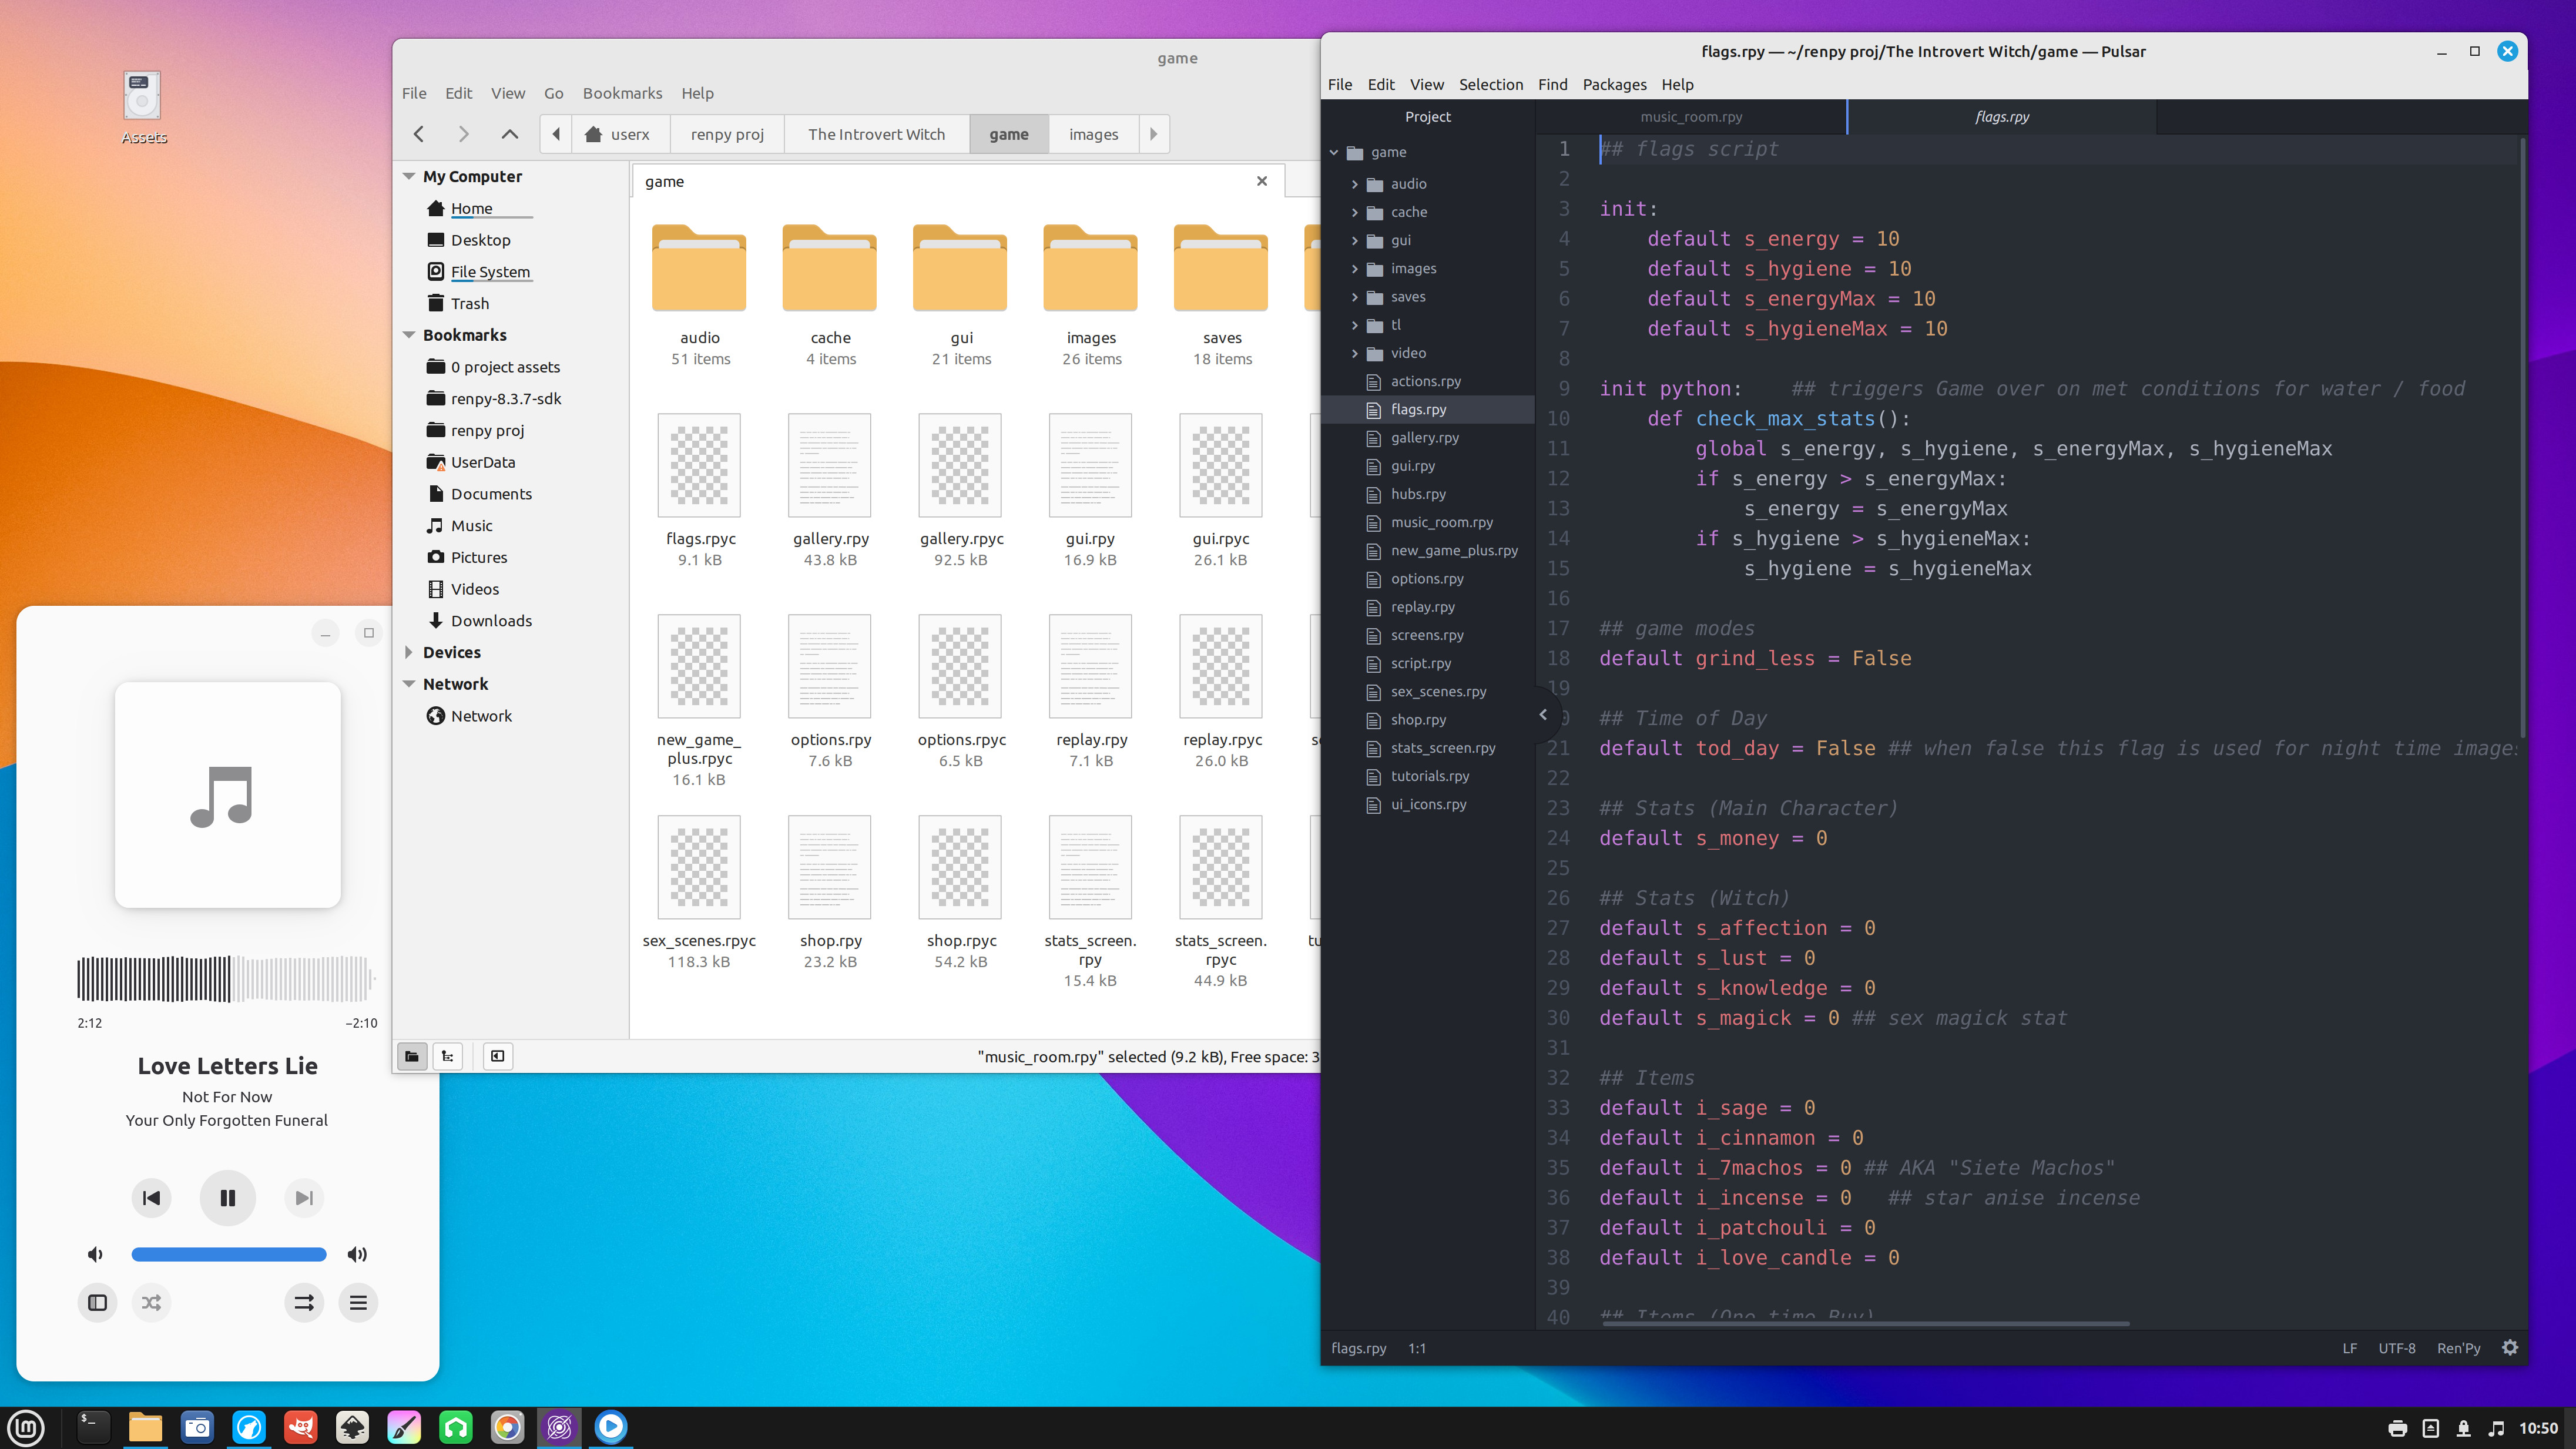Select the gallery.rpy file icon
Screen dimensions: 2576x1449
830,465
